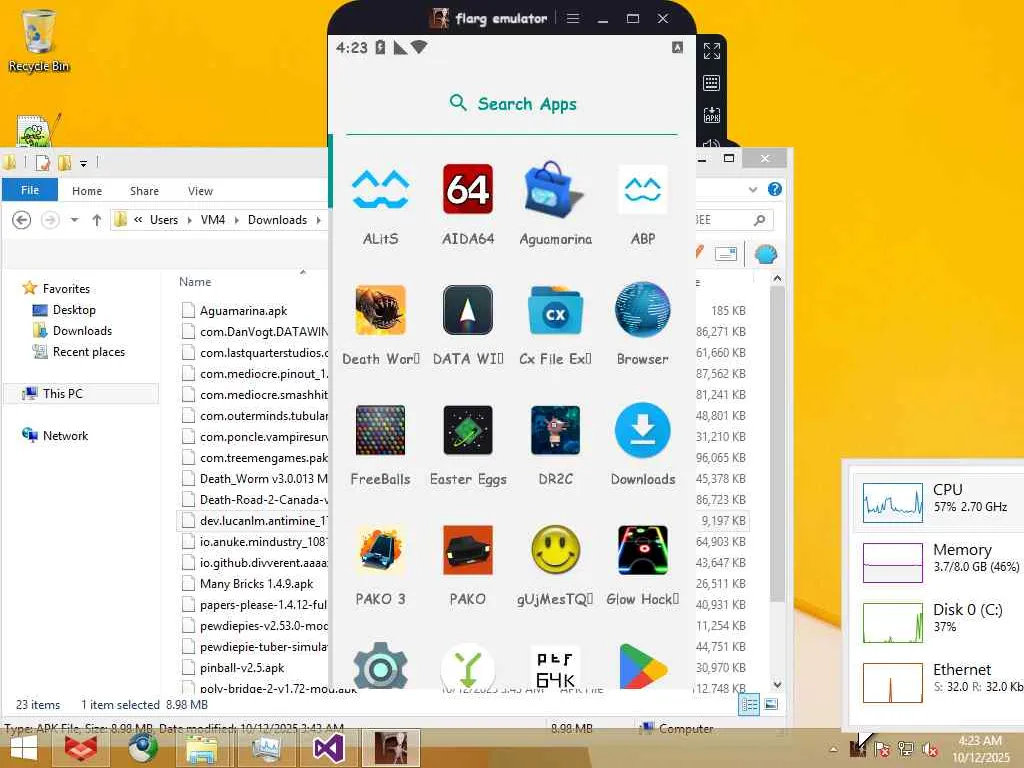The height and width of the screenshot is (768, 1024).
Task: Select Desktop under Favorites
Action: coord(74,310)
